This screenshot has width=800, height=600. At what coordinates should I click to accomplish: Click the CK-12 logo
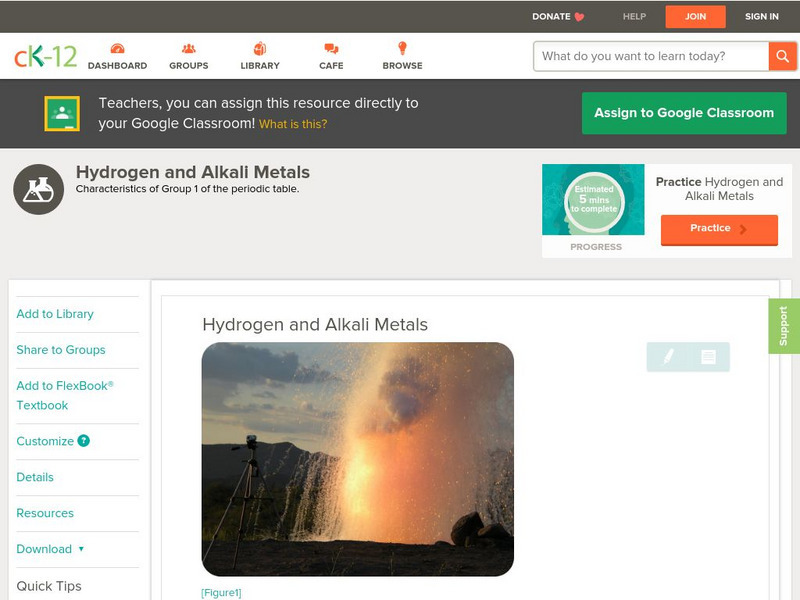(x=45, y=57)
